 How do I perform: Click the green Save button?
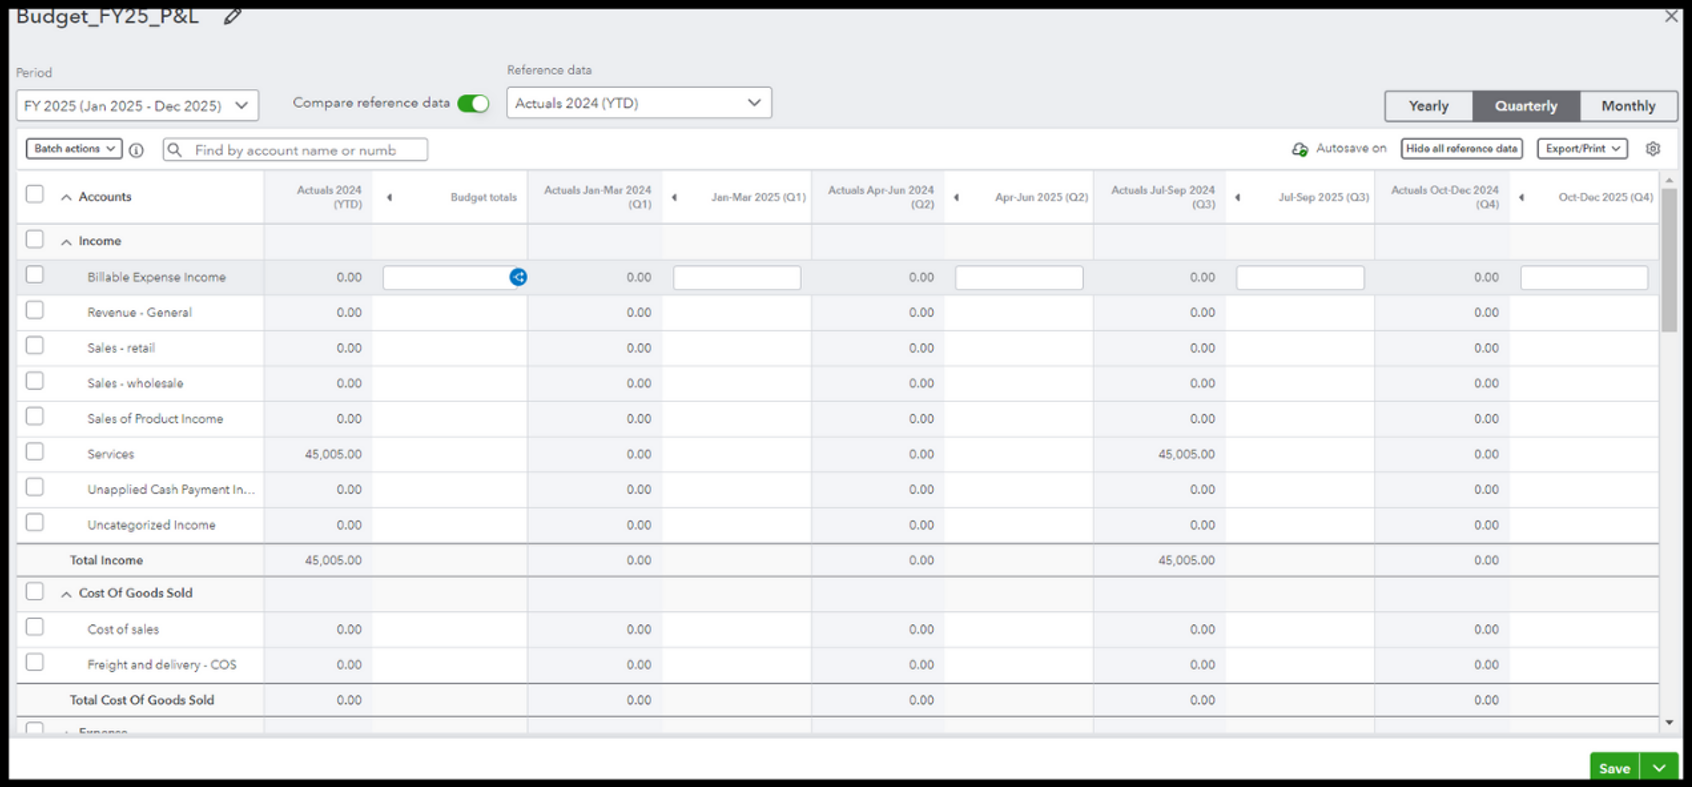pos(1614,768)
